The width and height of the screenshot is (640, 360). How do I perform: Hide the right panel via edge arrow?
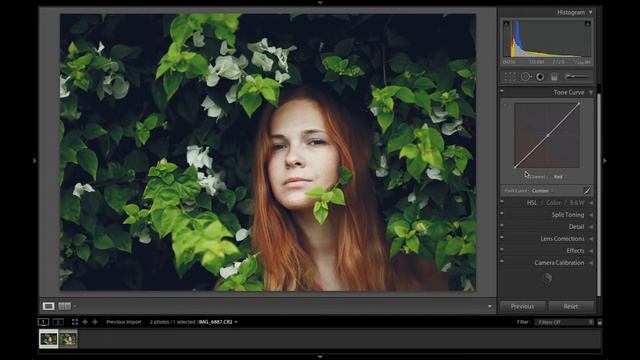tap(605, 161)
